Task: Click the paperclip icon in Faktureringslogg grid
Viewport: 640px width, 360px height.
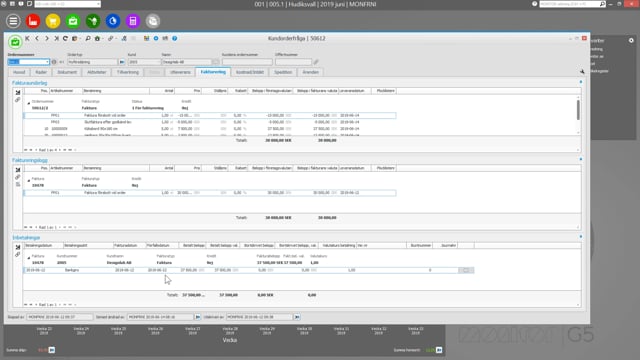Action: tap(18, 177)
